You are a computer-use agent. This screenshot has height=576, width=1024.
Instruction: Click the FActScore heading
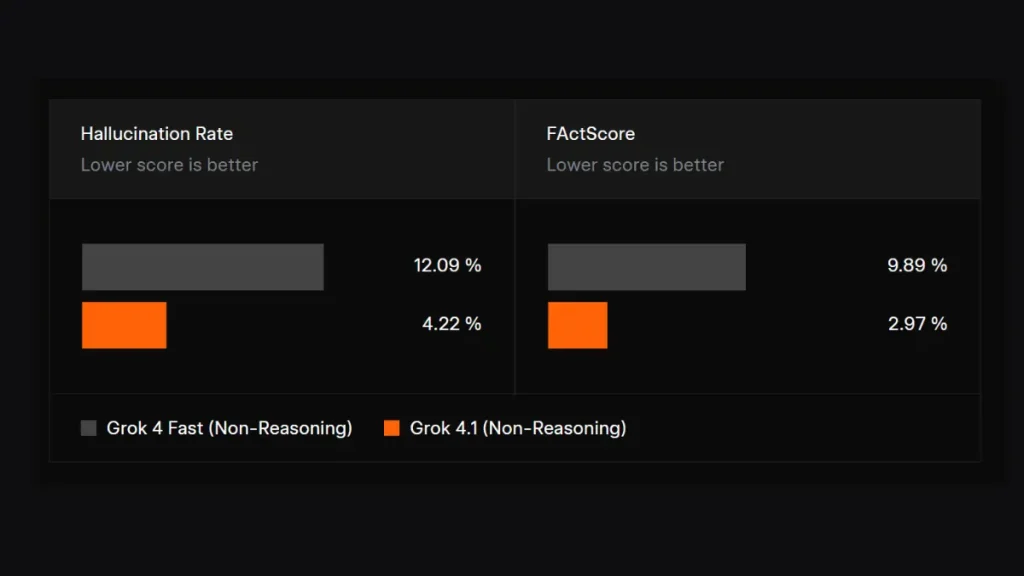coord(591,134)
